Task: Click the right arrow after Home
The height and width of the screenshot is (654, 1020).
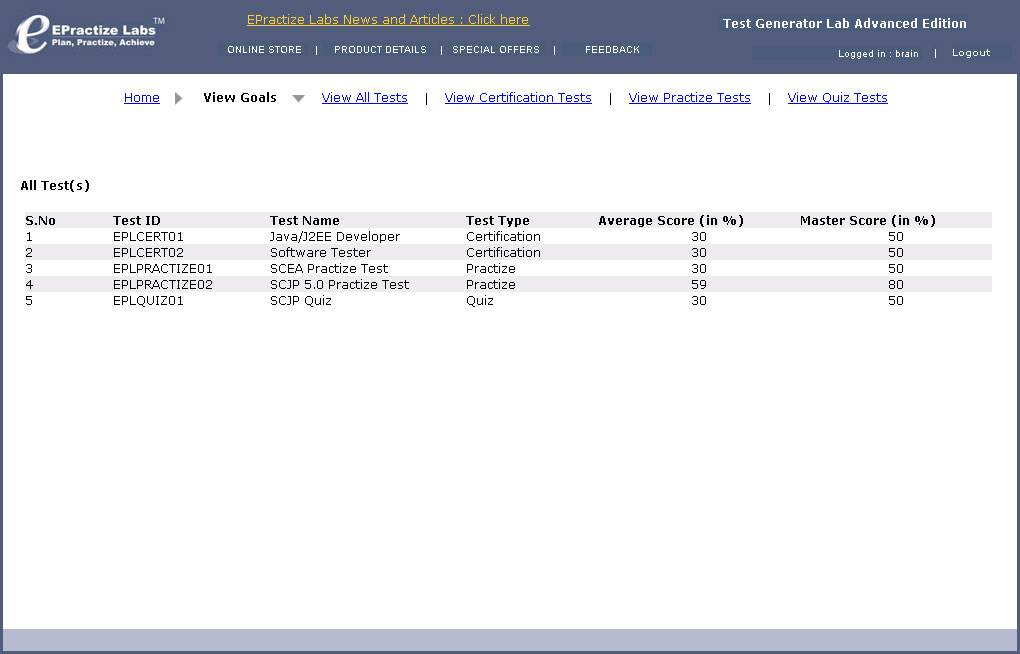Action: (x=179, y=98)
